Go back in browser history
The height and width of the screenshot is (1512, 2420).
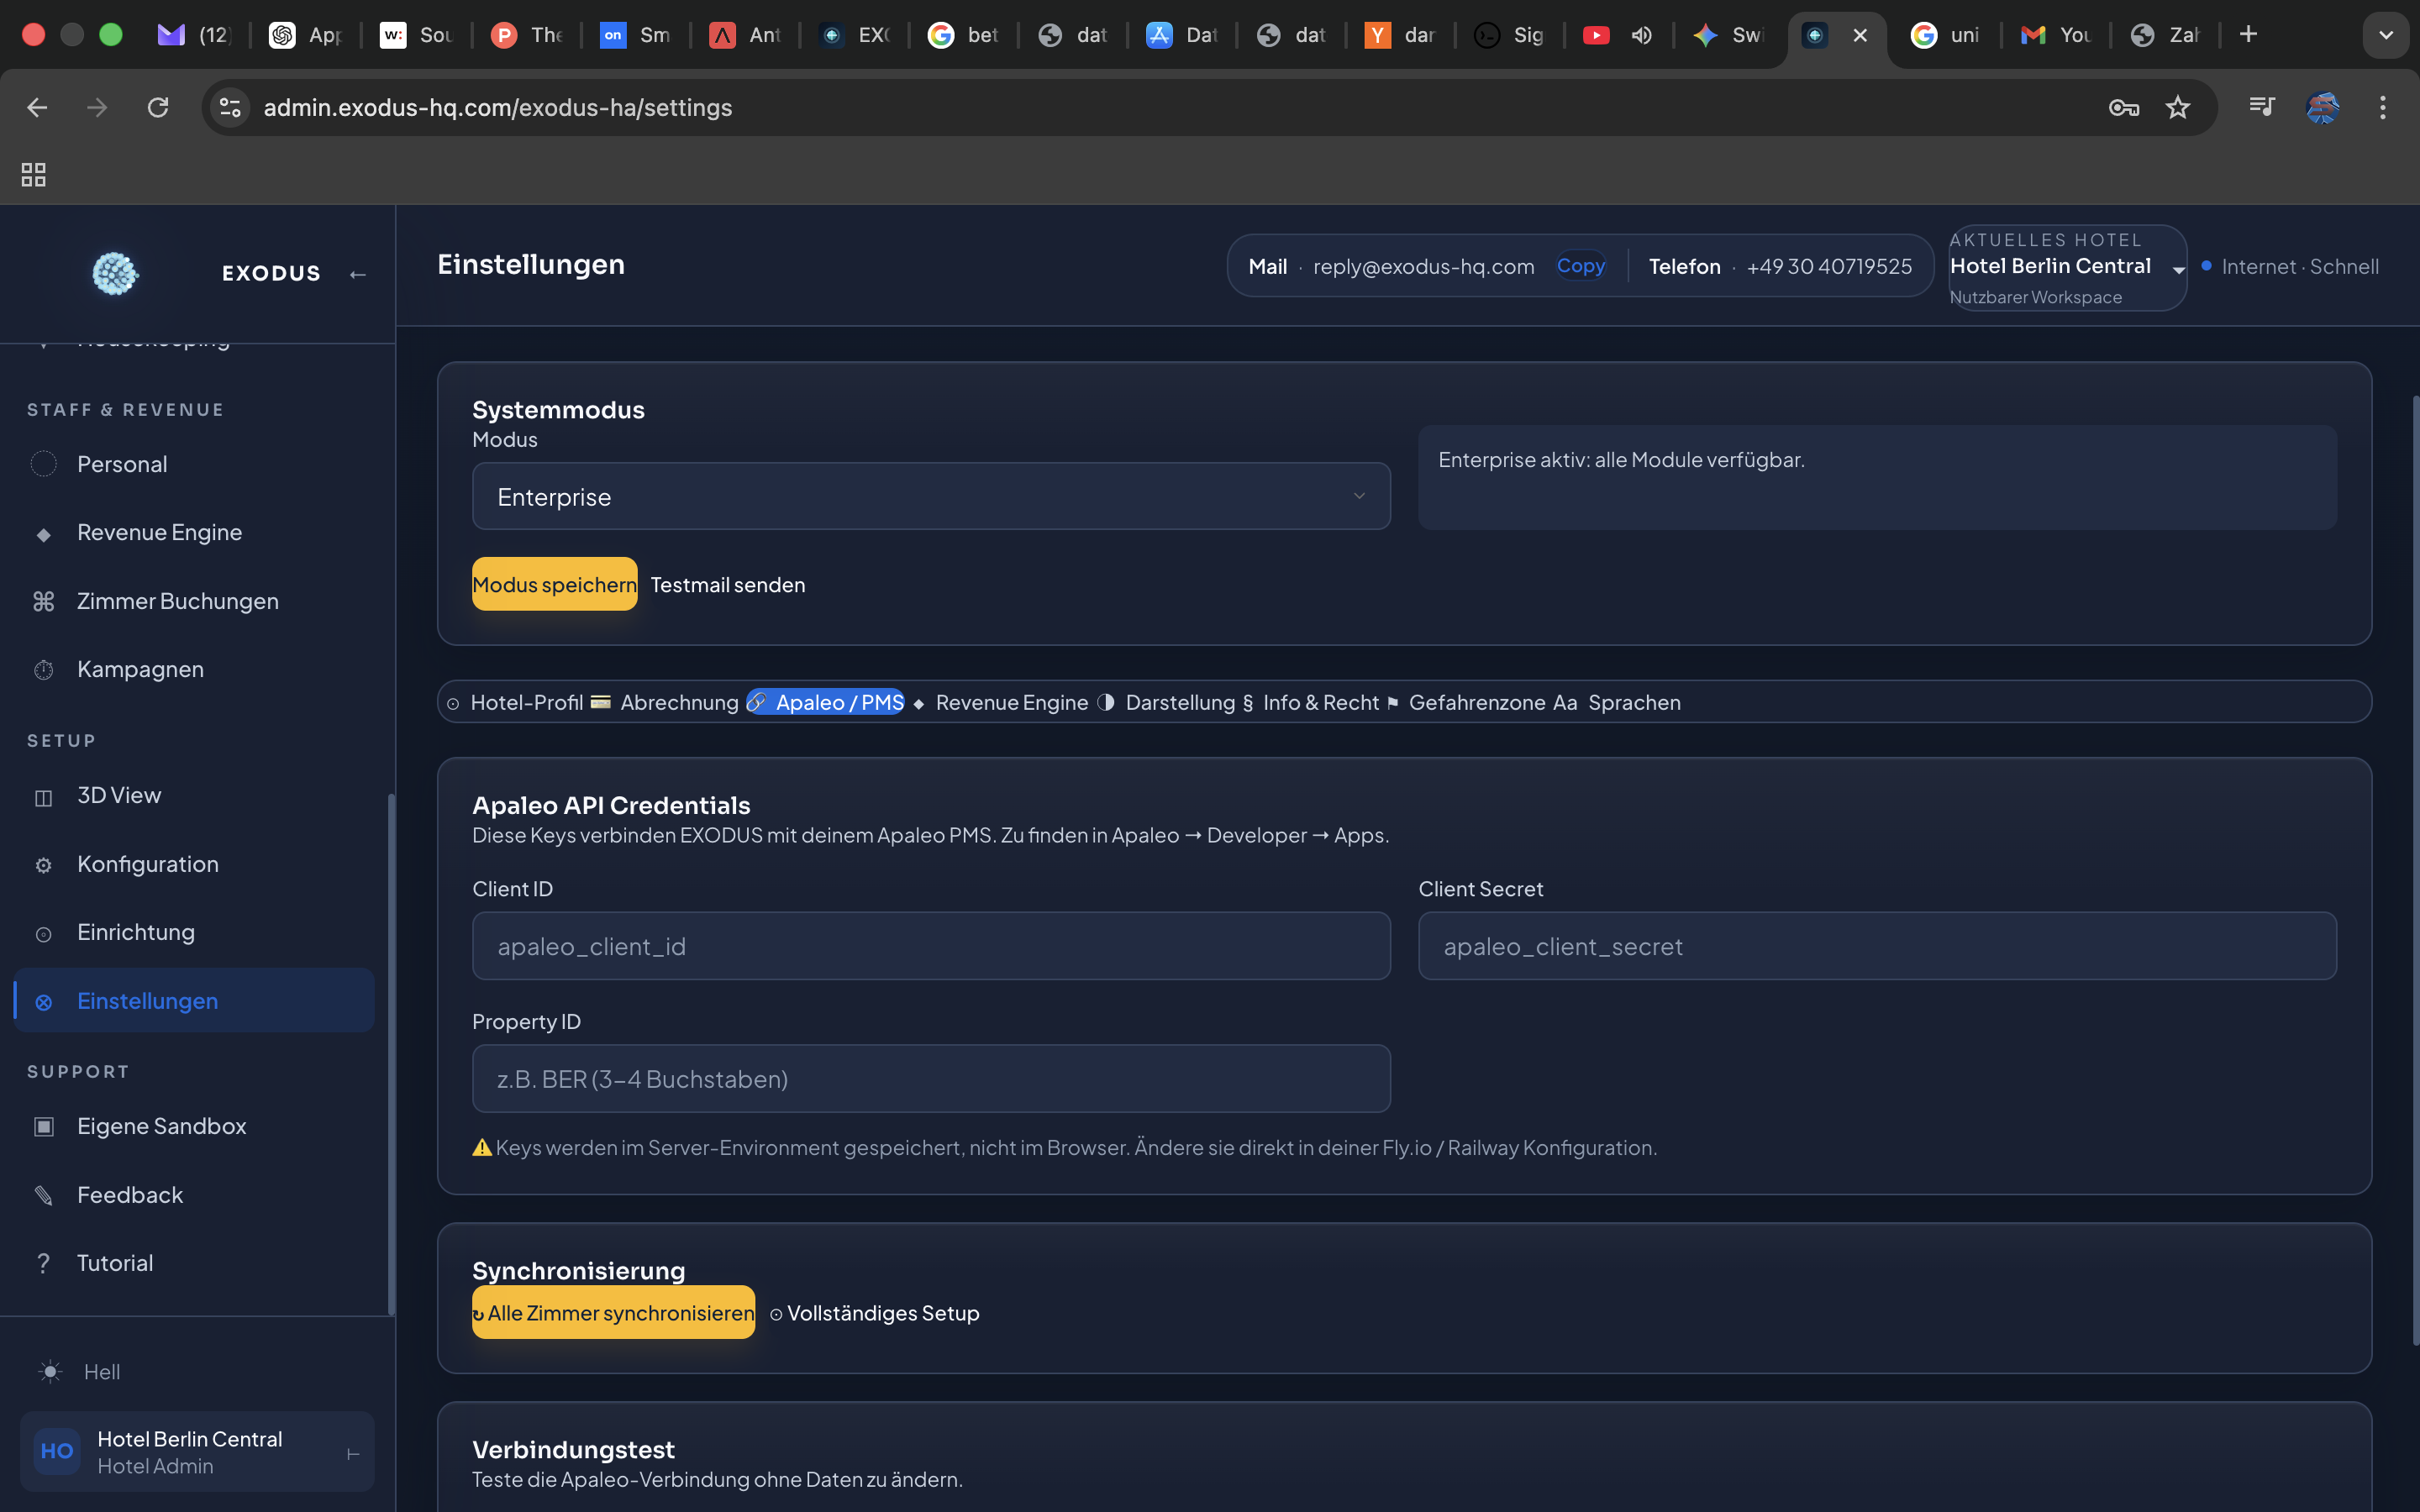pos(37,107)
